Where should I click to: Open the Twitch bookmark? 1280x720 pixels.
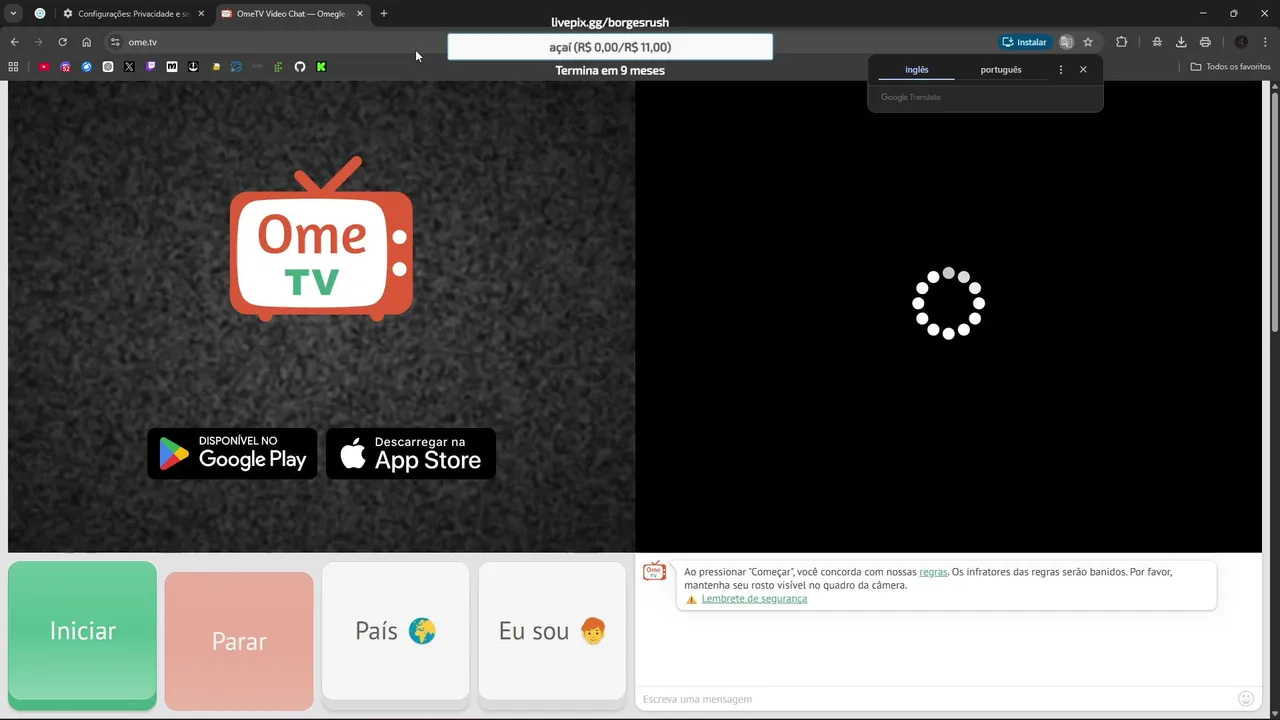[151, 67]
